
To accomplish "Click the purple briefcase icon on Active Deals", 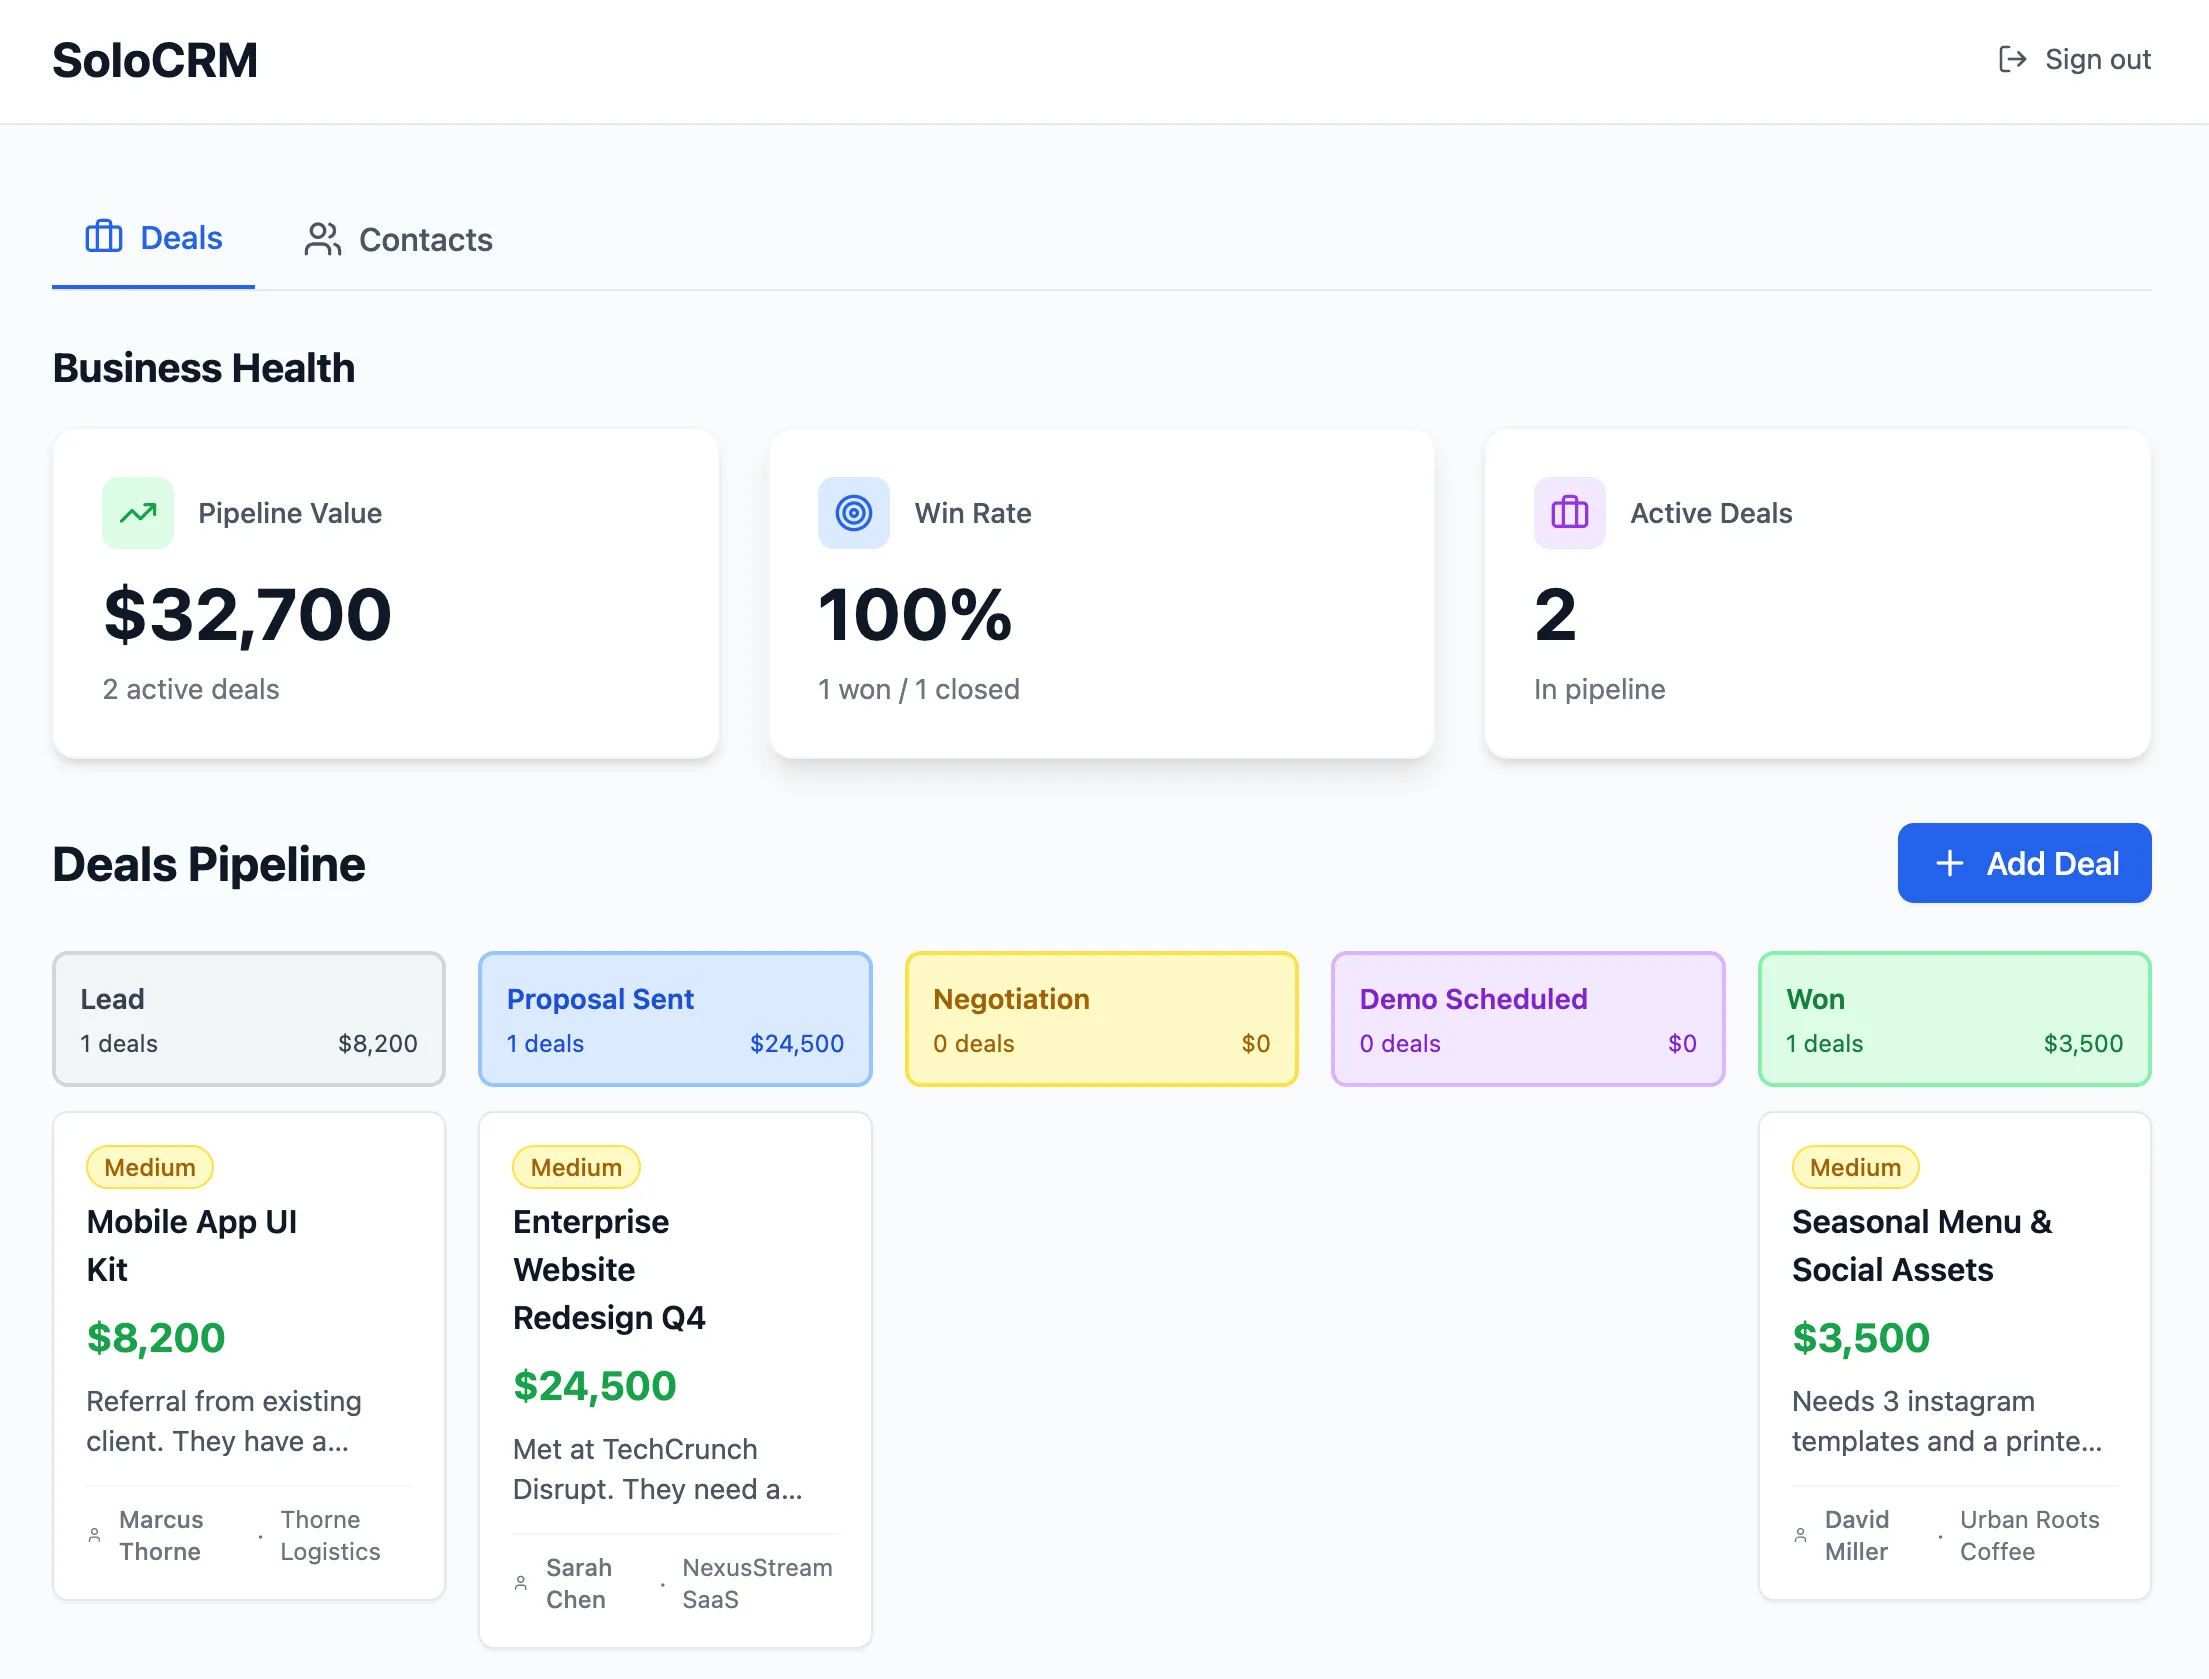I will (x=1569, y=513).
